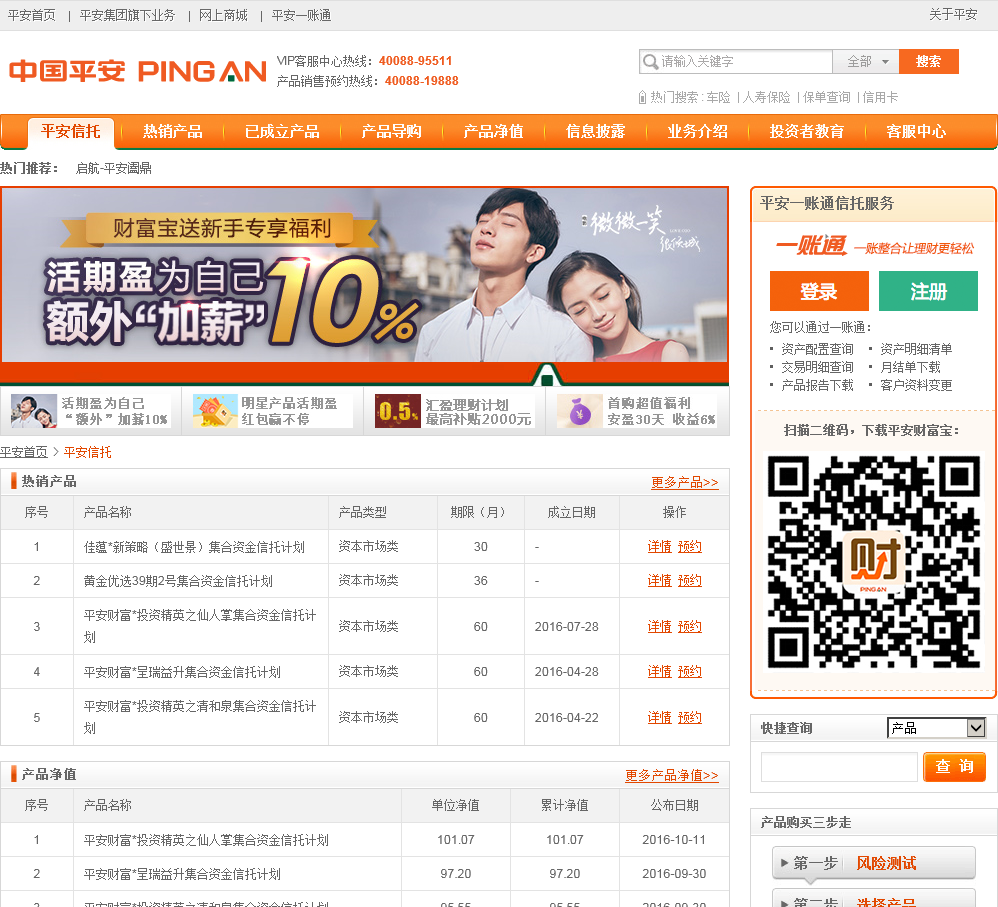The width and height of the screenshot is (998, 907).
Task: Open 明星产品活期盈 promo thumbnail
Action: pos(272,411)
